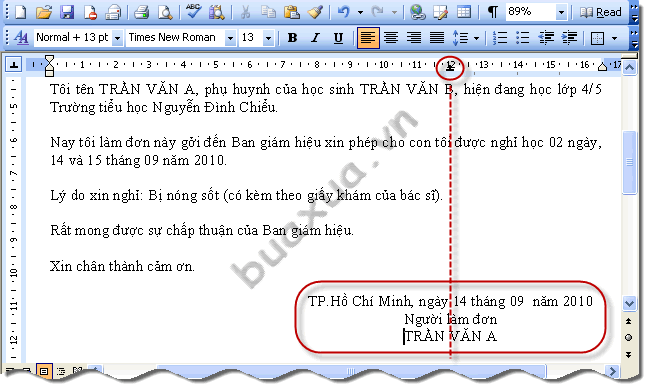Undo the last action
Viewport: 650px width, 391px height.
[344, 12]
